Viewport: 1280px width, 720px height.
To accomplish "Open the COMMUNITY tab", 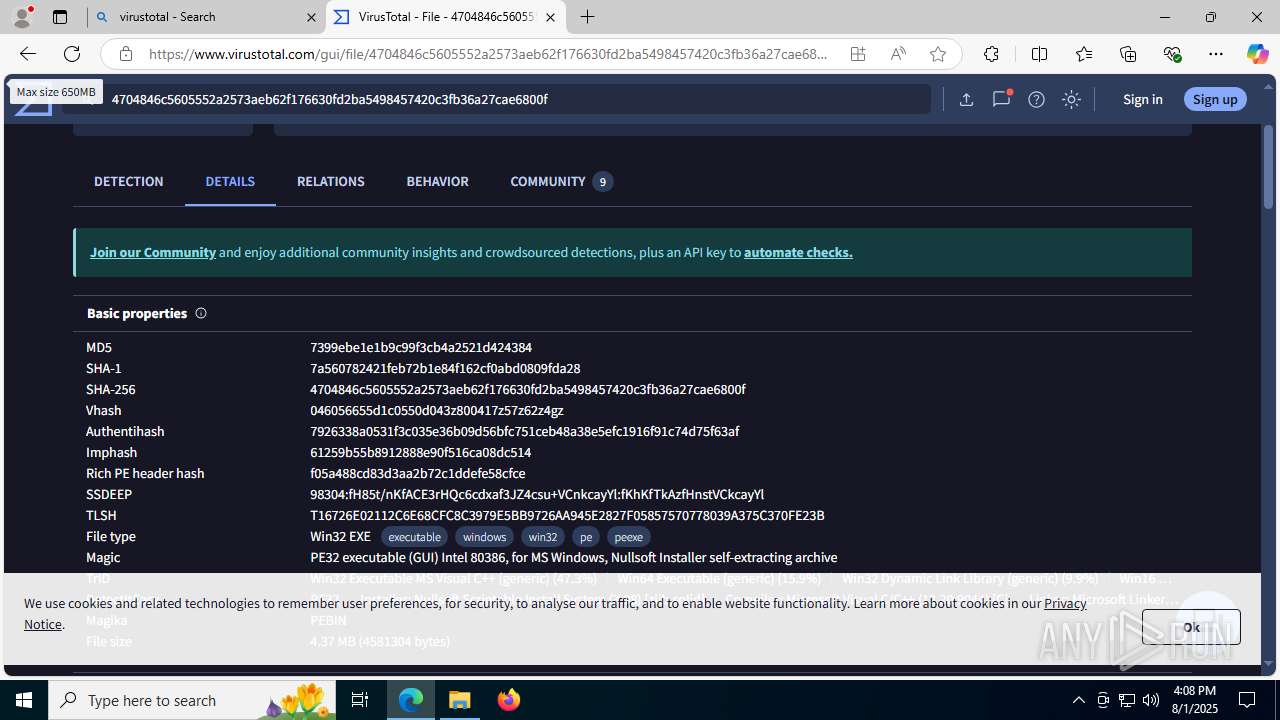I will [560, 181].
